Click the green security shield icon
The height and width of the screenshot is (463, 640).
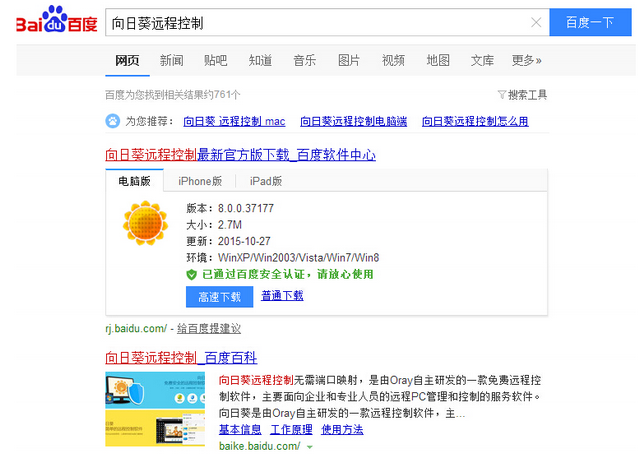coord(192,274)
